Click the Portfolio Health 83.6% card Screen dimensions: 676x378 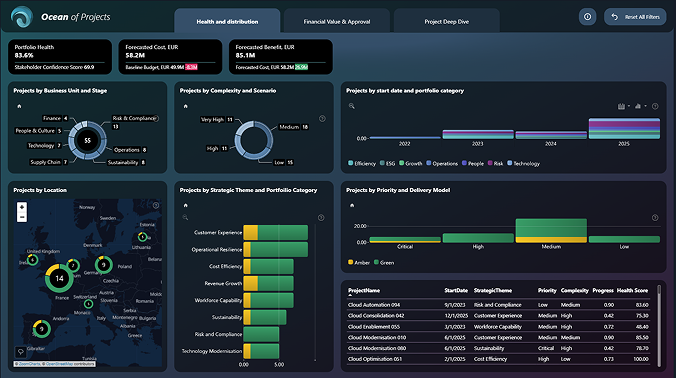(x=60, y=57)
